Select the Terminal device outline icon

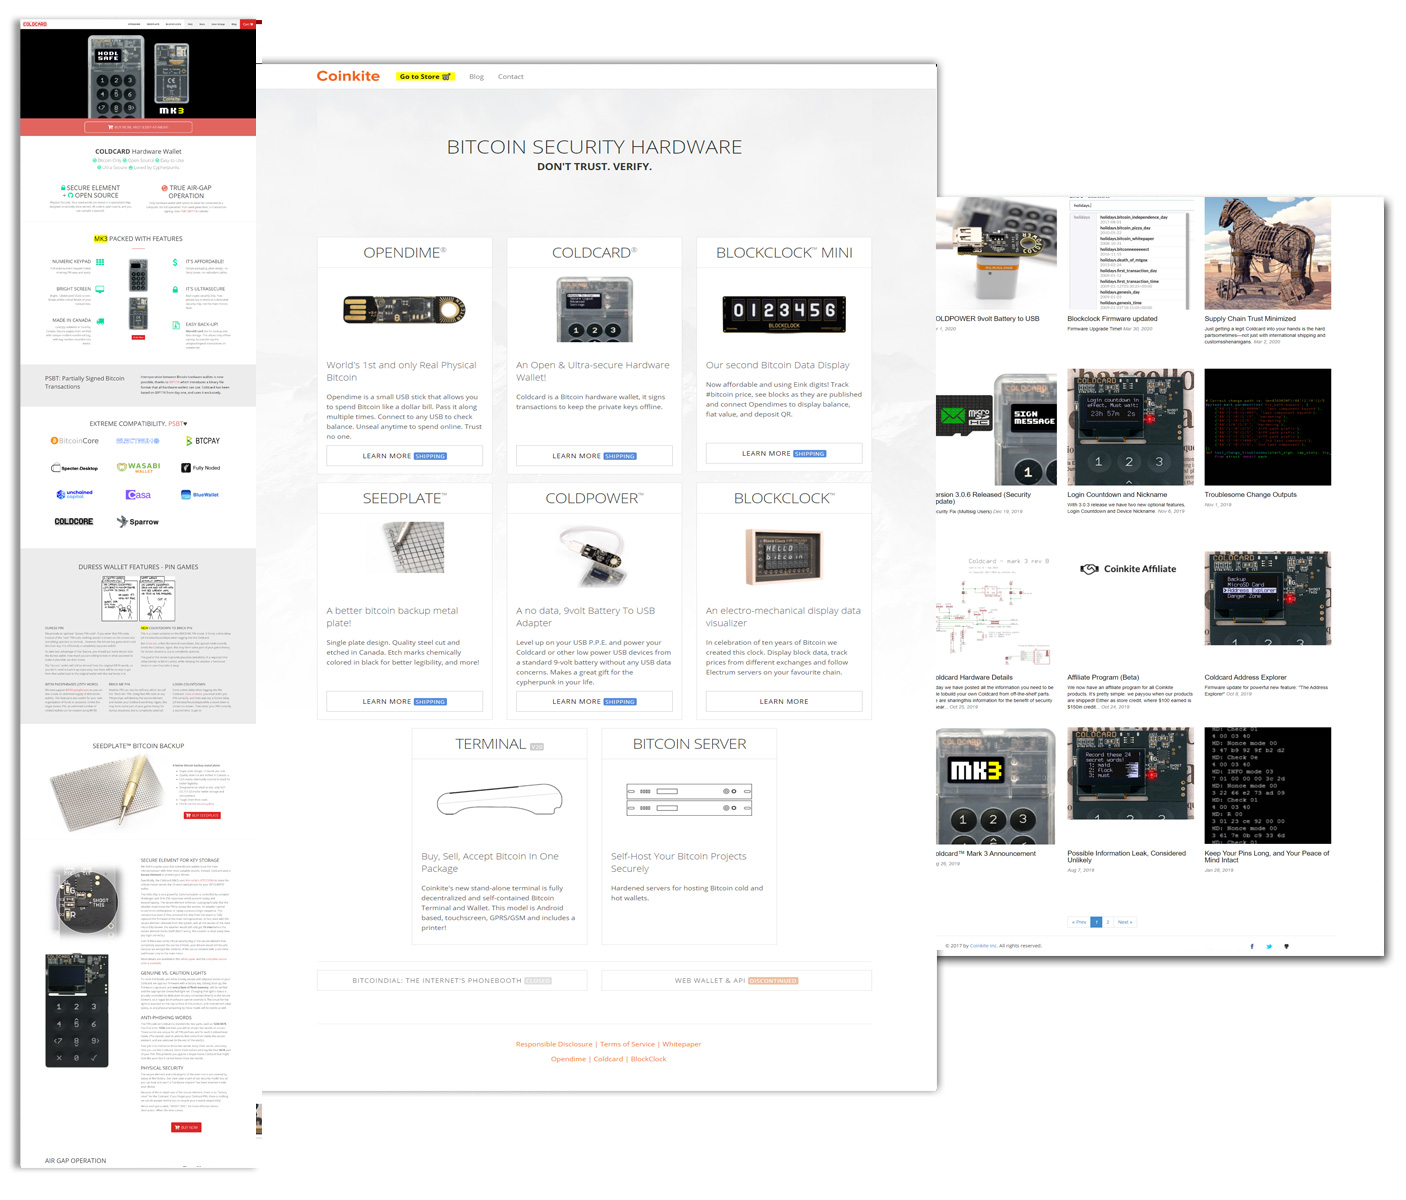(x=499, y=799)
